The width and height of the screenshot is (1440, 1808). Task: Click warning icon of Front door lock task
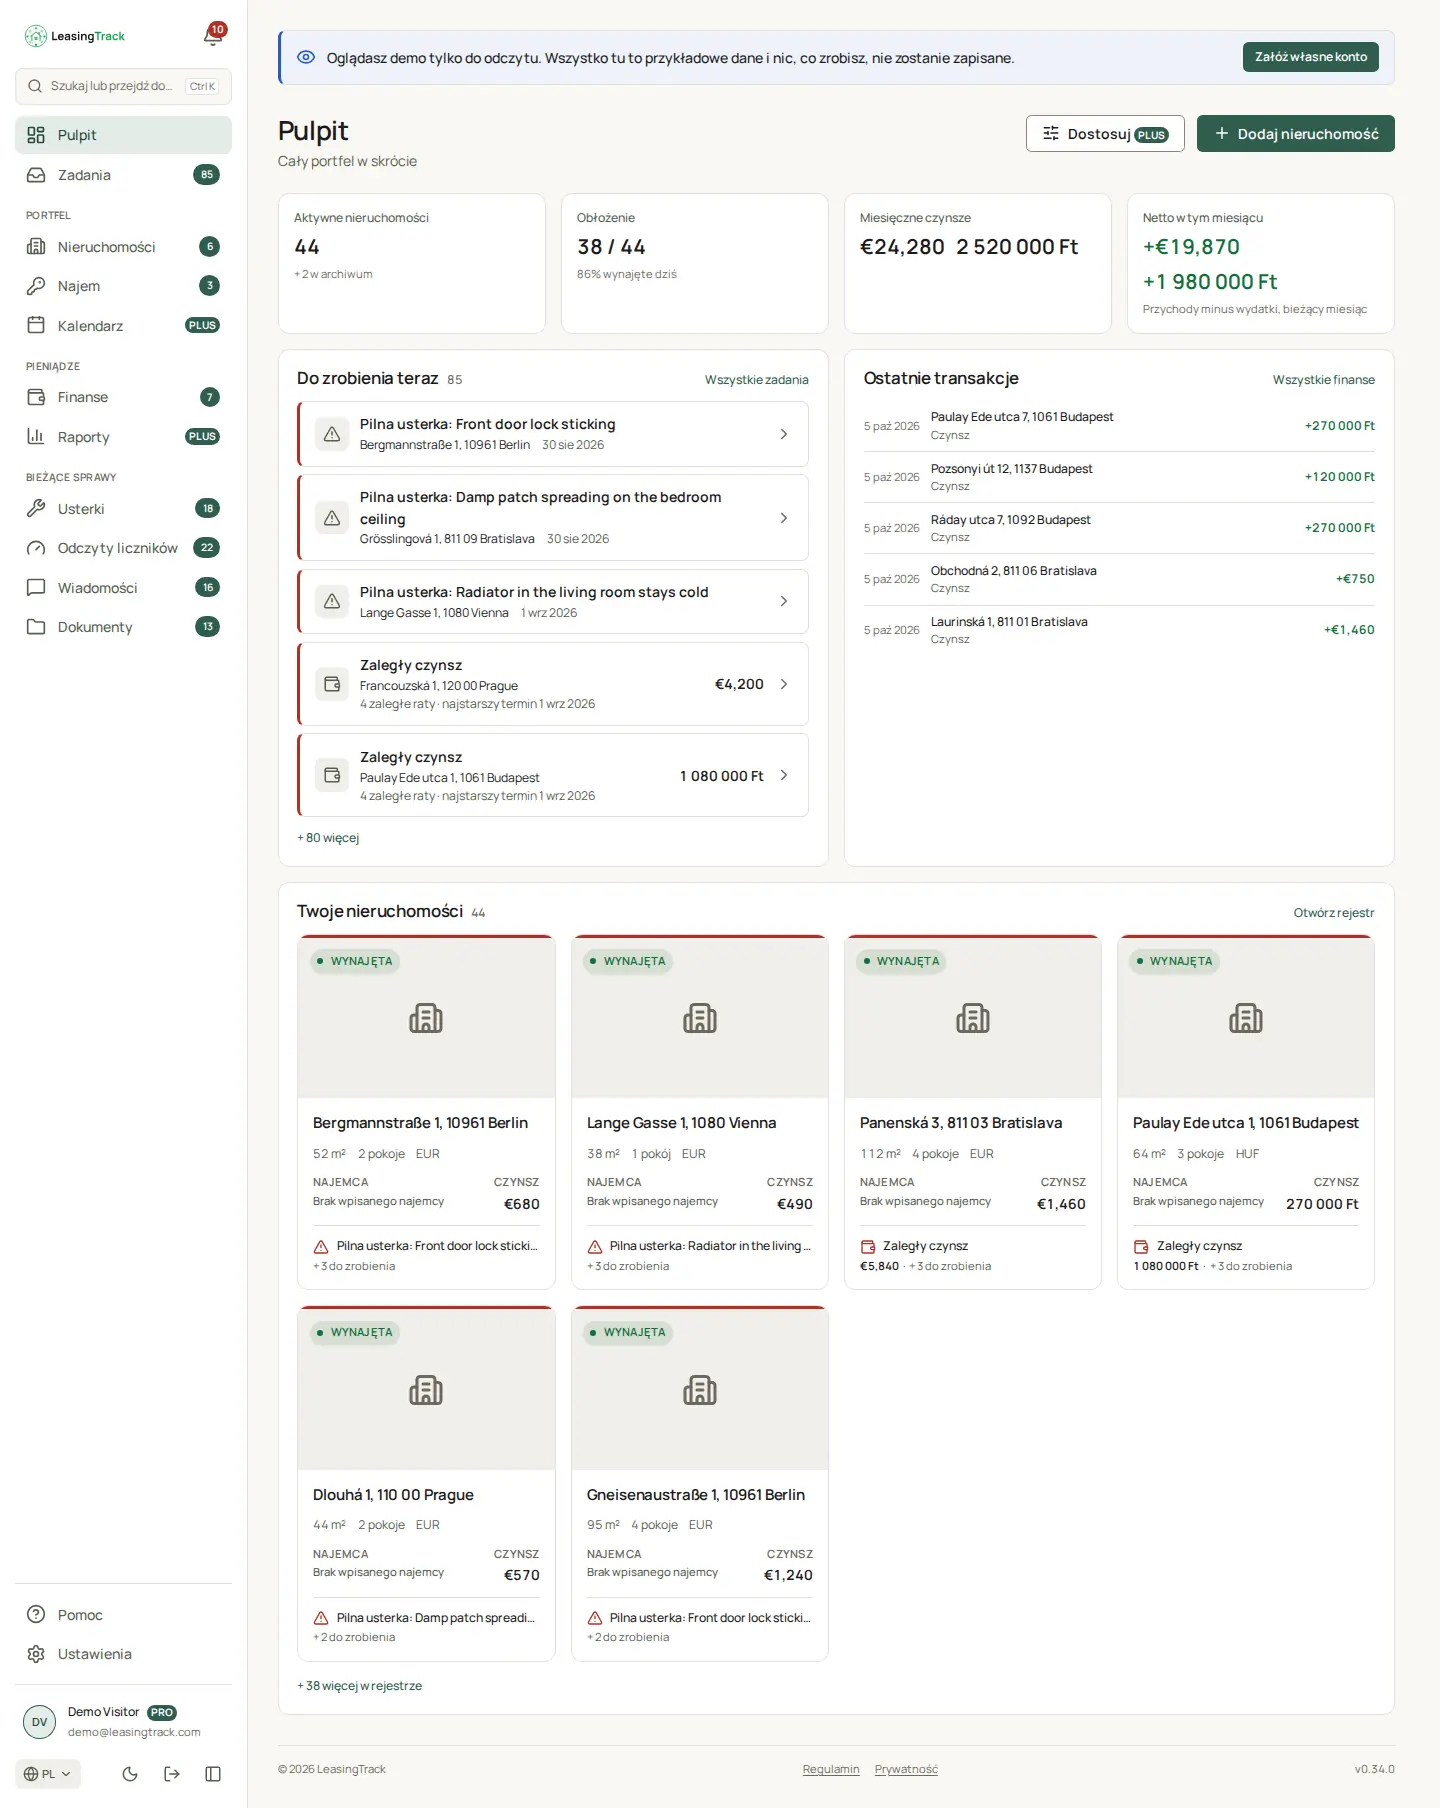[332, 434]
